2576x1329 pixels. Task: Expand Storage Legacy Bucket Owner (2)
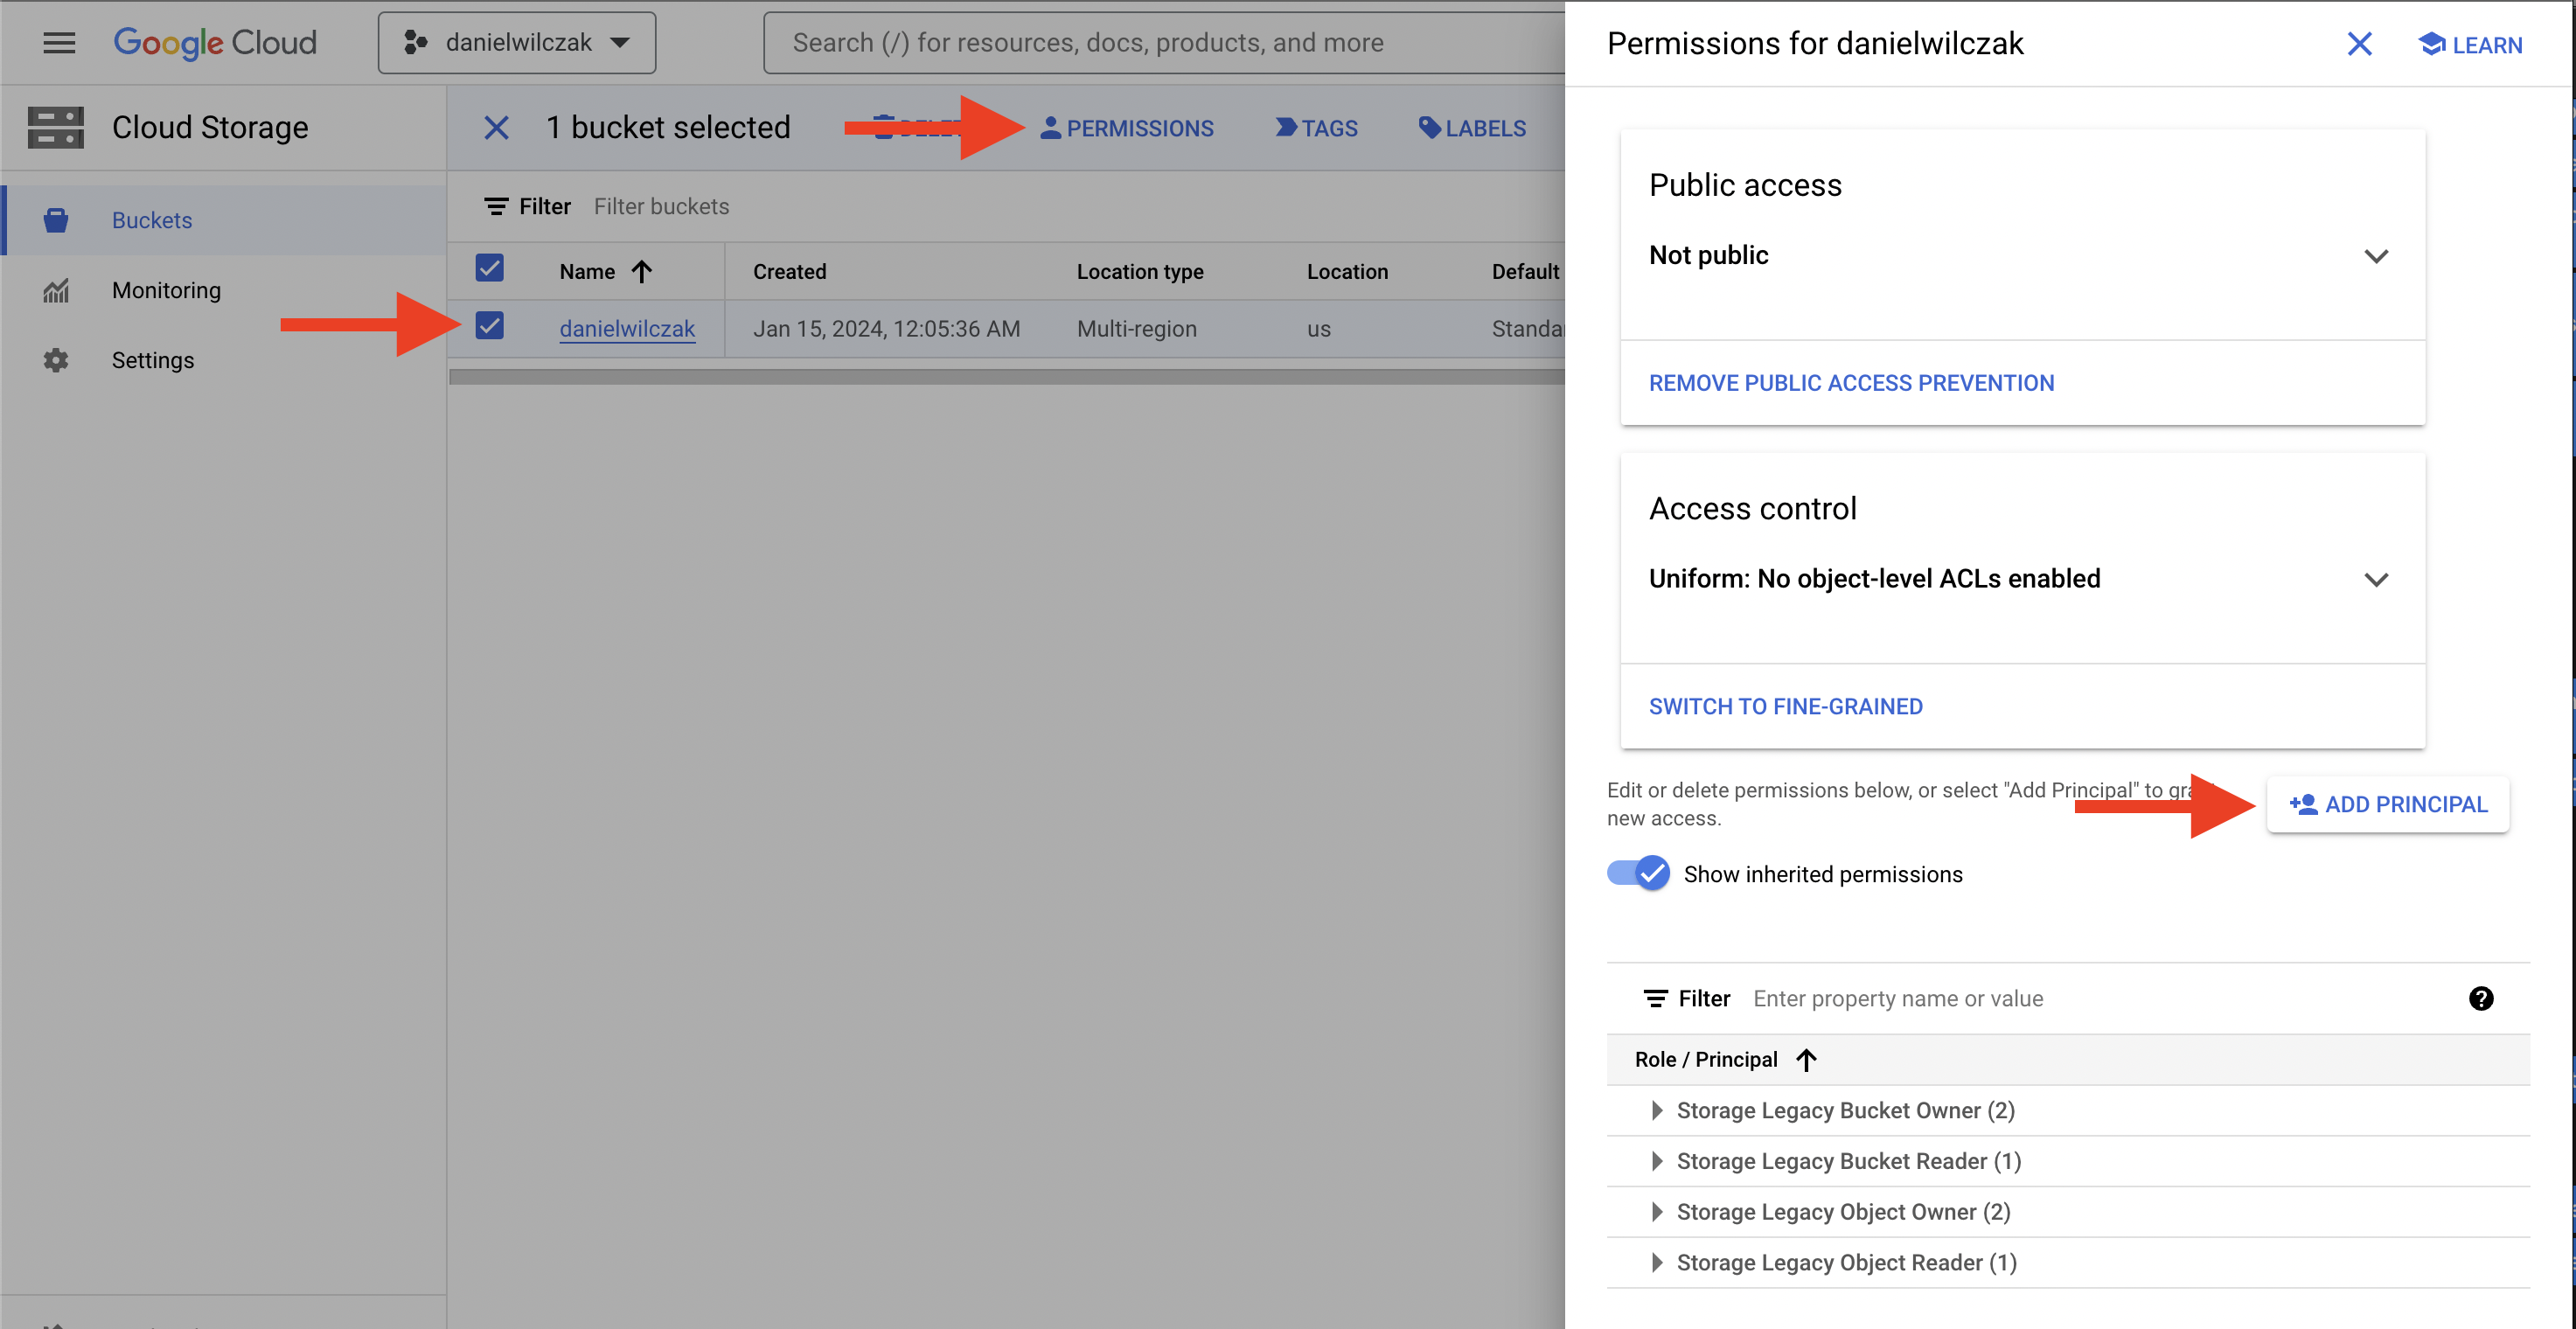point(1657,1111)
